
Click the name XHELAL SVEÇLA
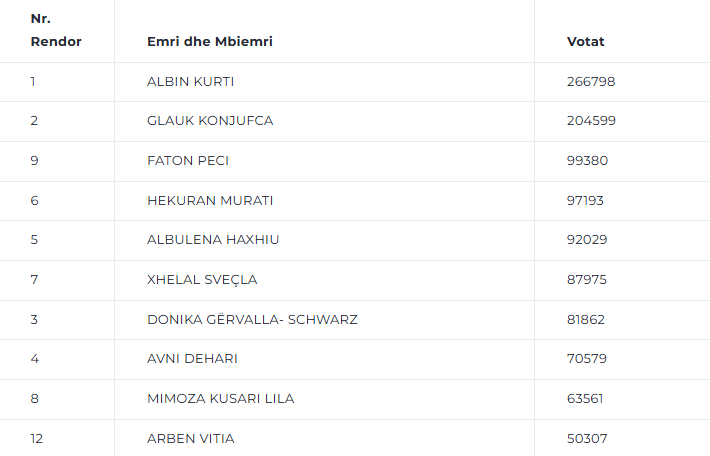point(201,279)
